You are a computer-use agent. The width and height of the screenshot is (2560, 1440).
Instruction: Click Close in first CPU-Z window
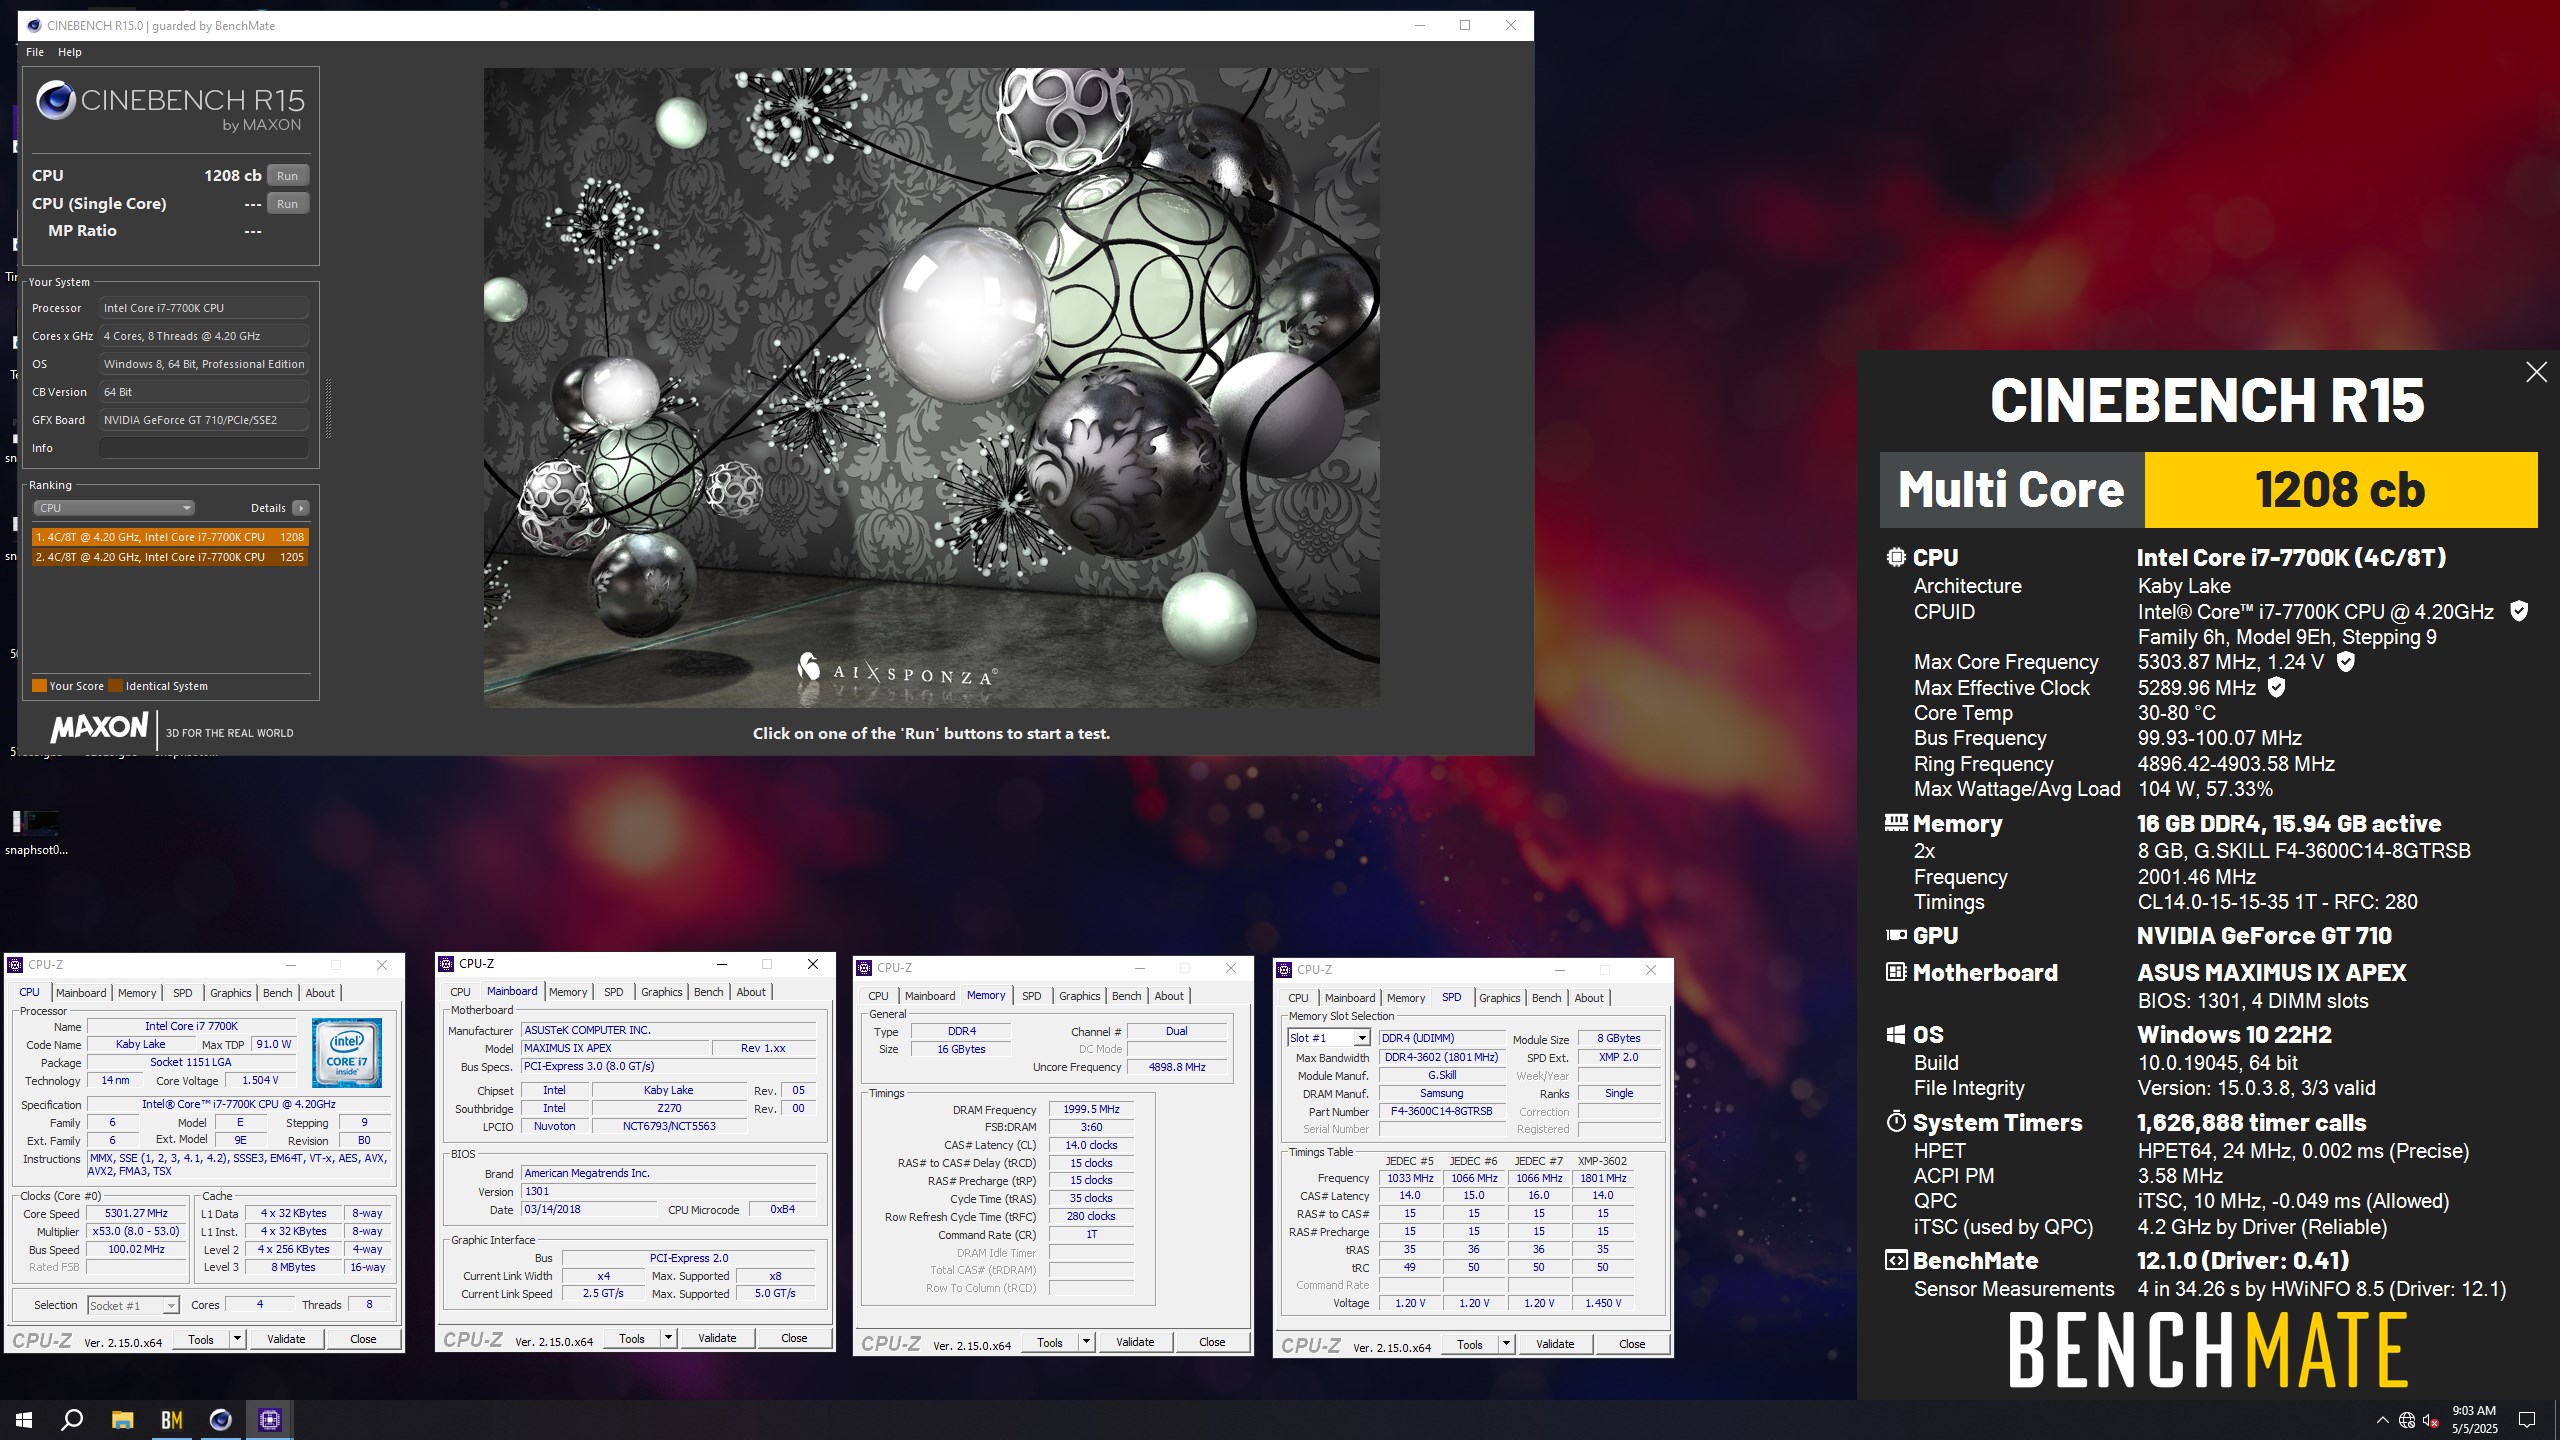click(x=363, y=1339)
